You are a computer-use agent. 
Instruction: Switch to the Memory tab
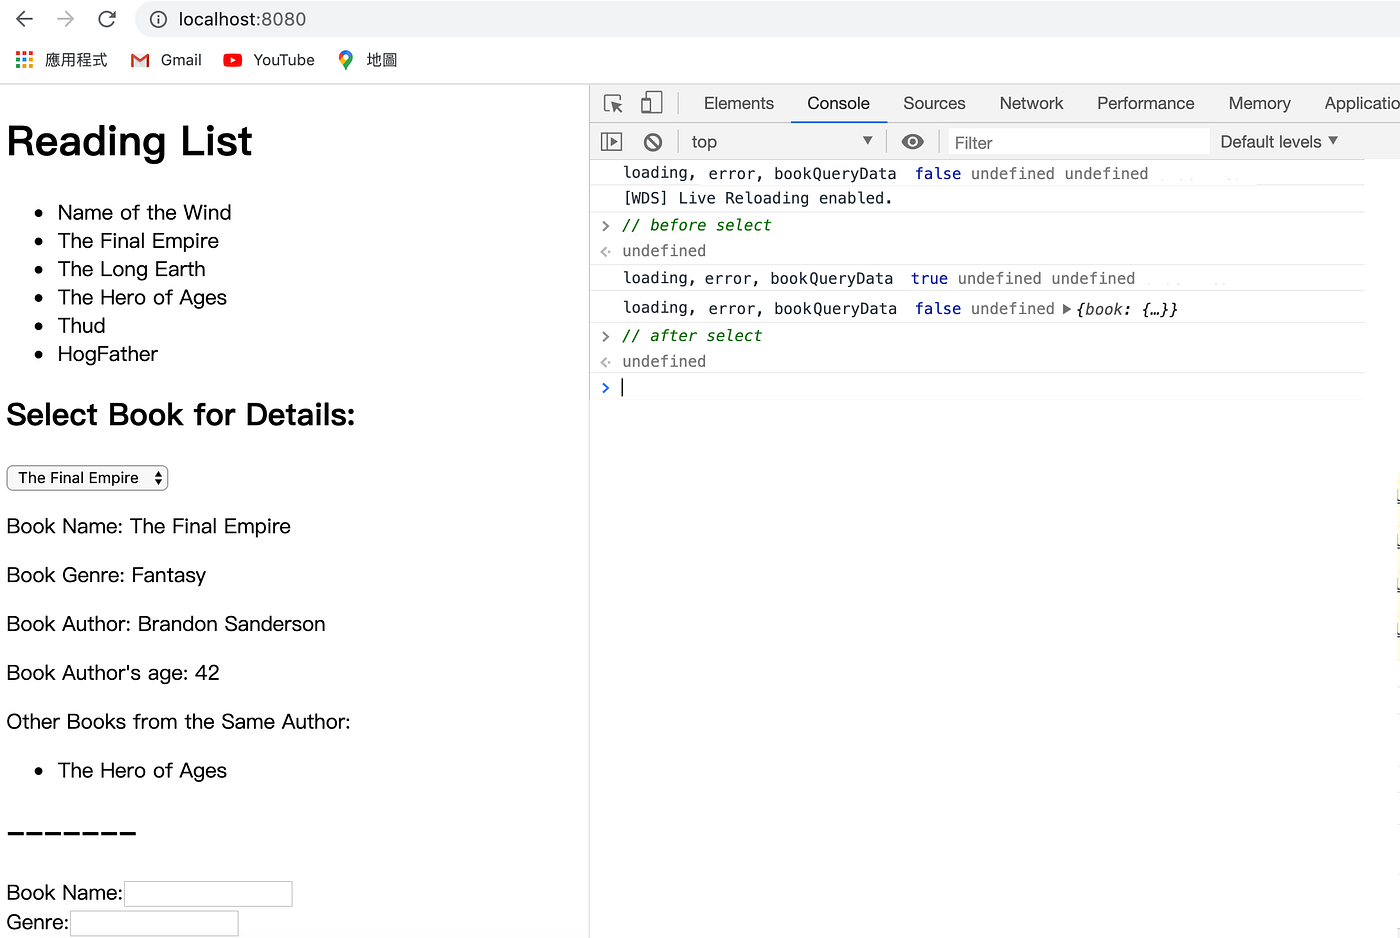(x=1259, y=103)
